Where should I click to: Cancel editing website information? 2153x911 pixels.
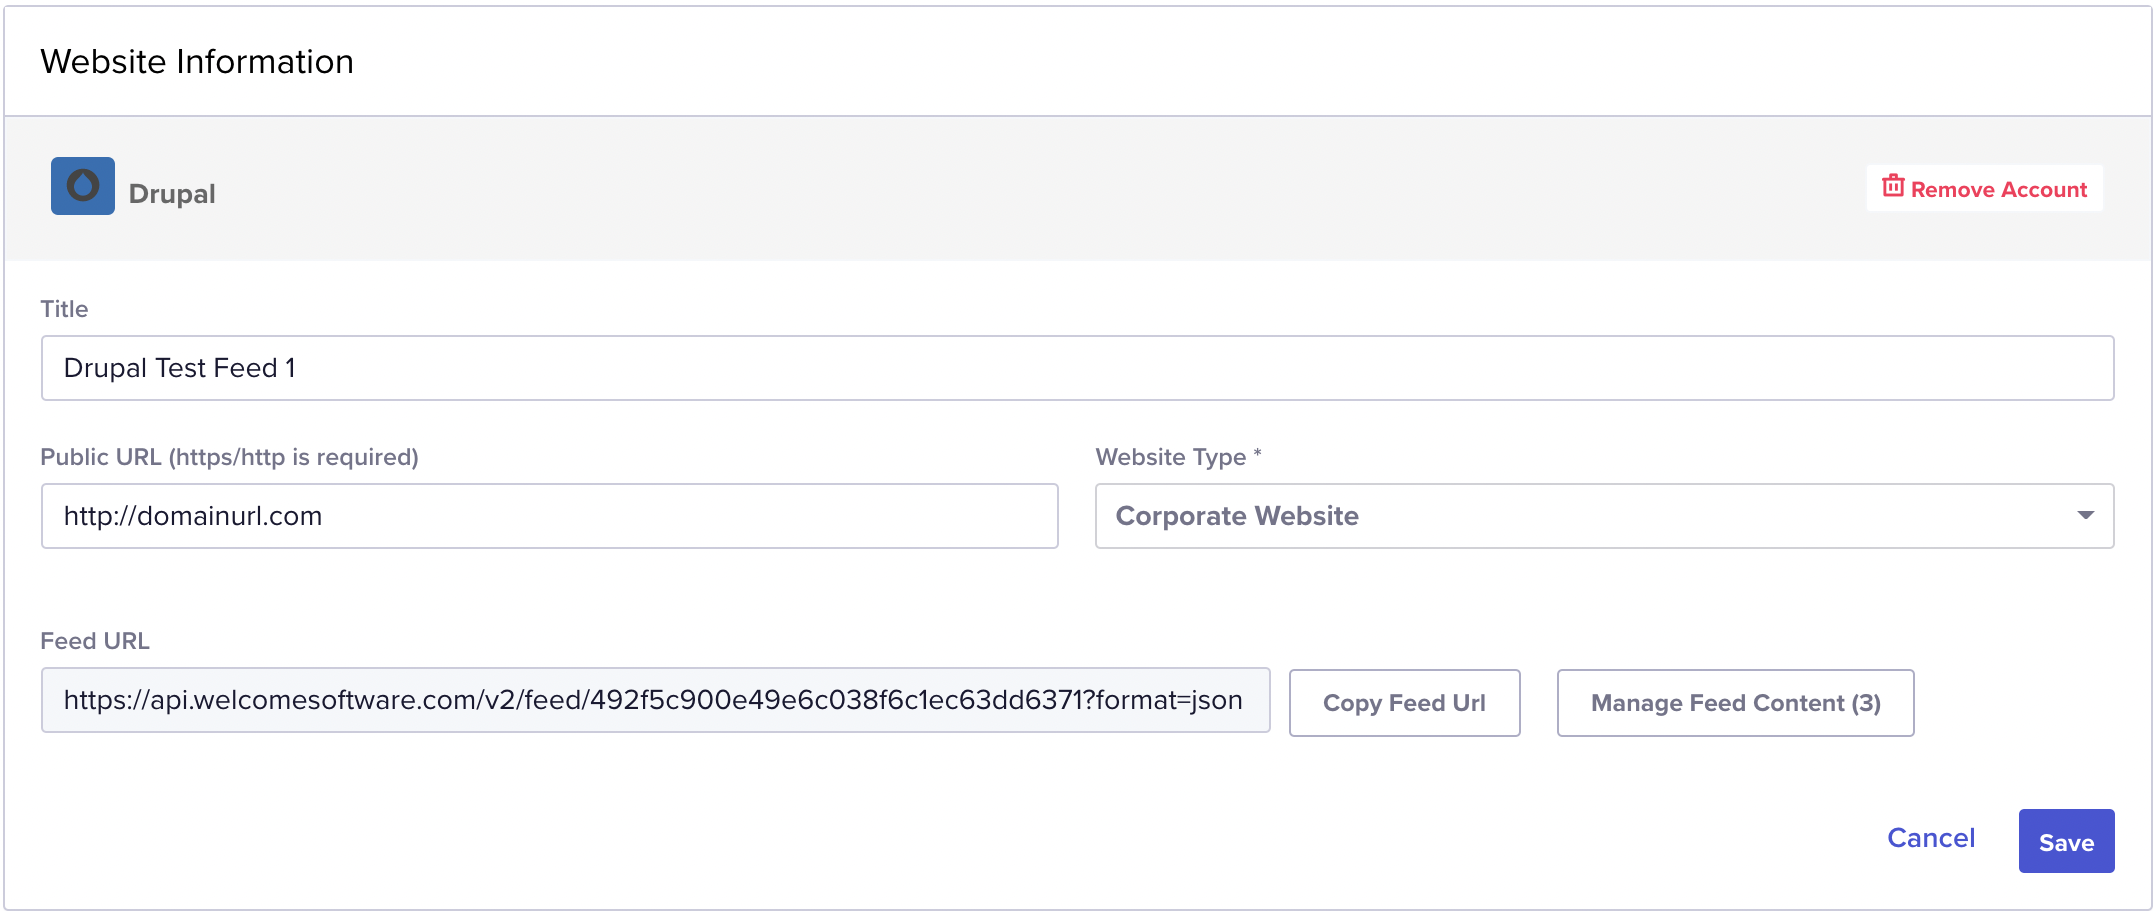pyautogui.click(x=1931, y=838)
